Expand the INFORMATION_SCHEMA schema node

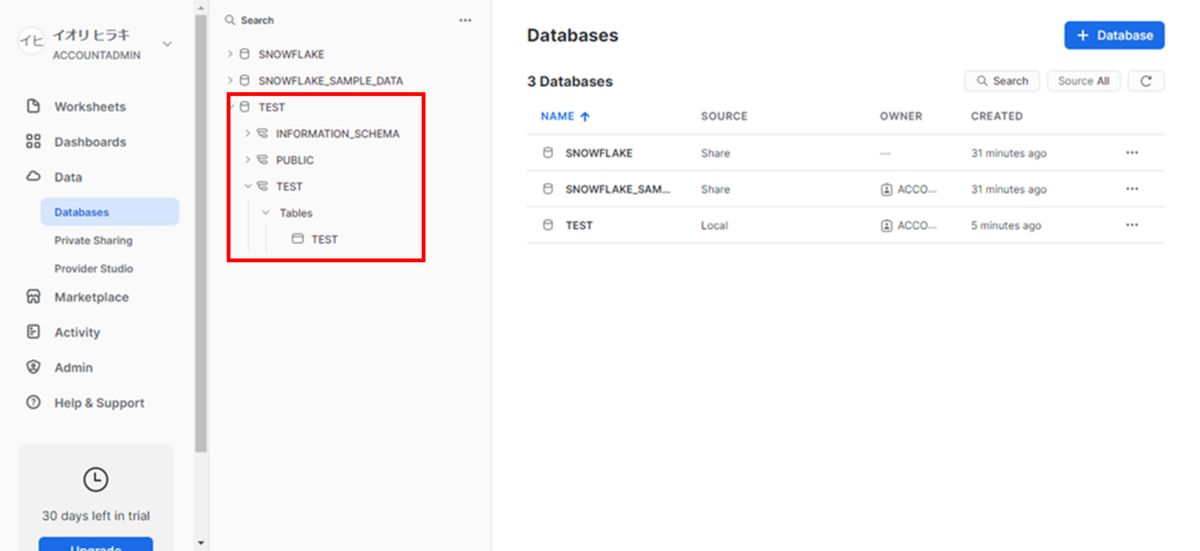pos(248,133)
